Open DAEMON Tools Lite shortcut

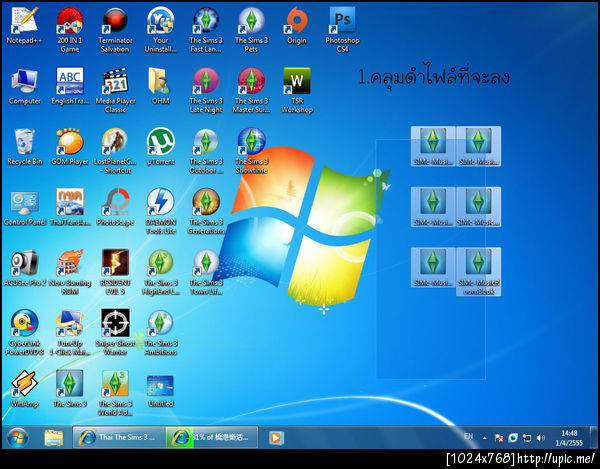(161, 212)
